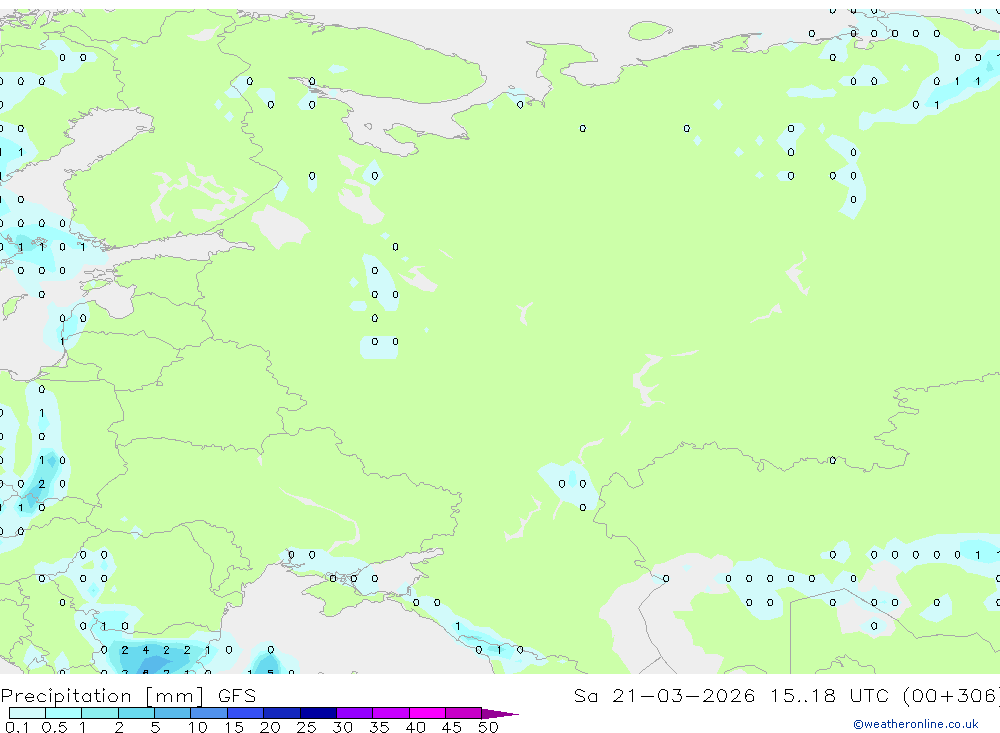Click the 15–20 mm legend color swatch
Screen dimensions: 1000x733
point(246,713)
